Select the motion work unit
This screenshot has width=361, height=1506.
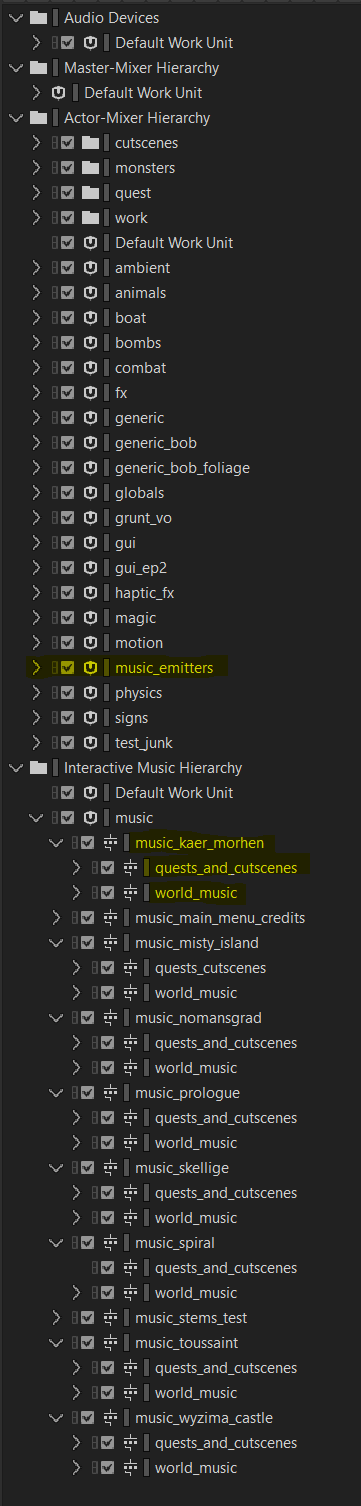[139, 643]
